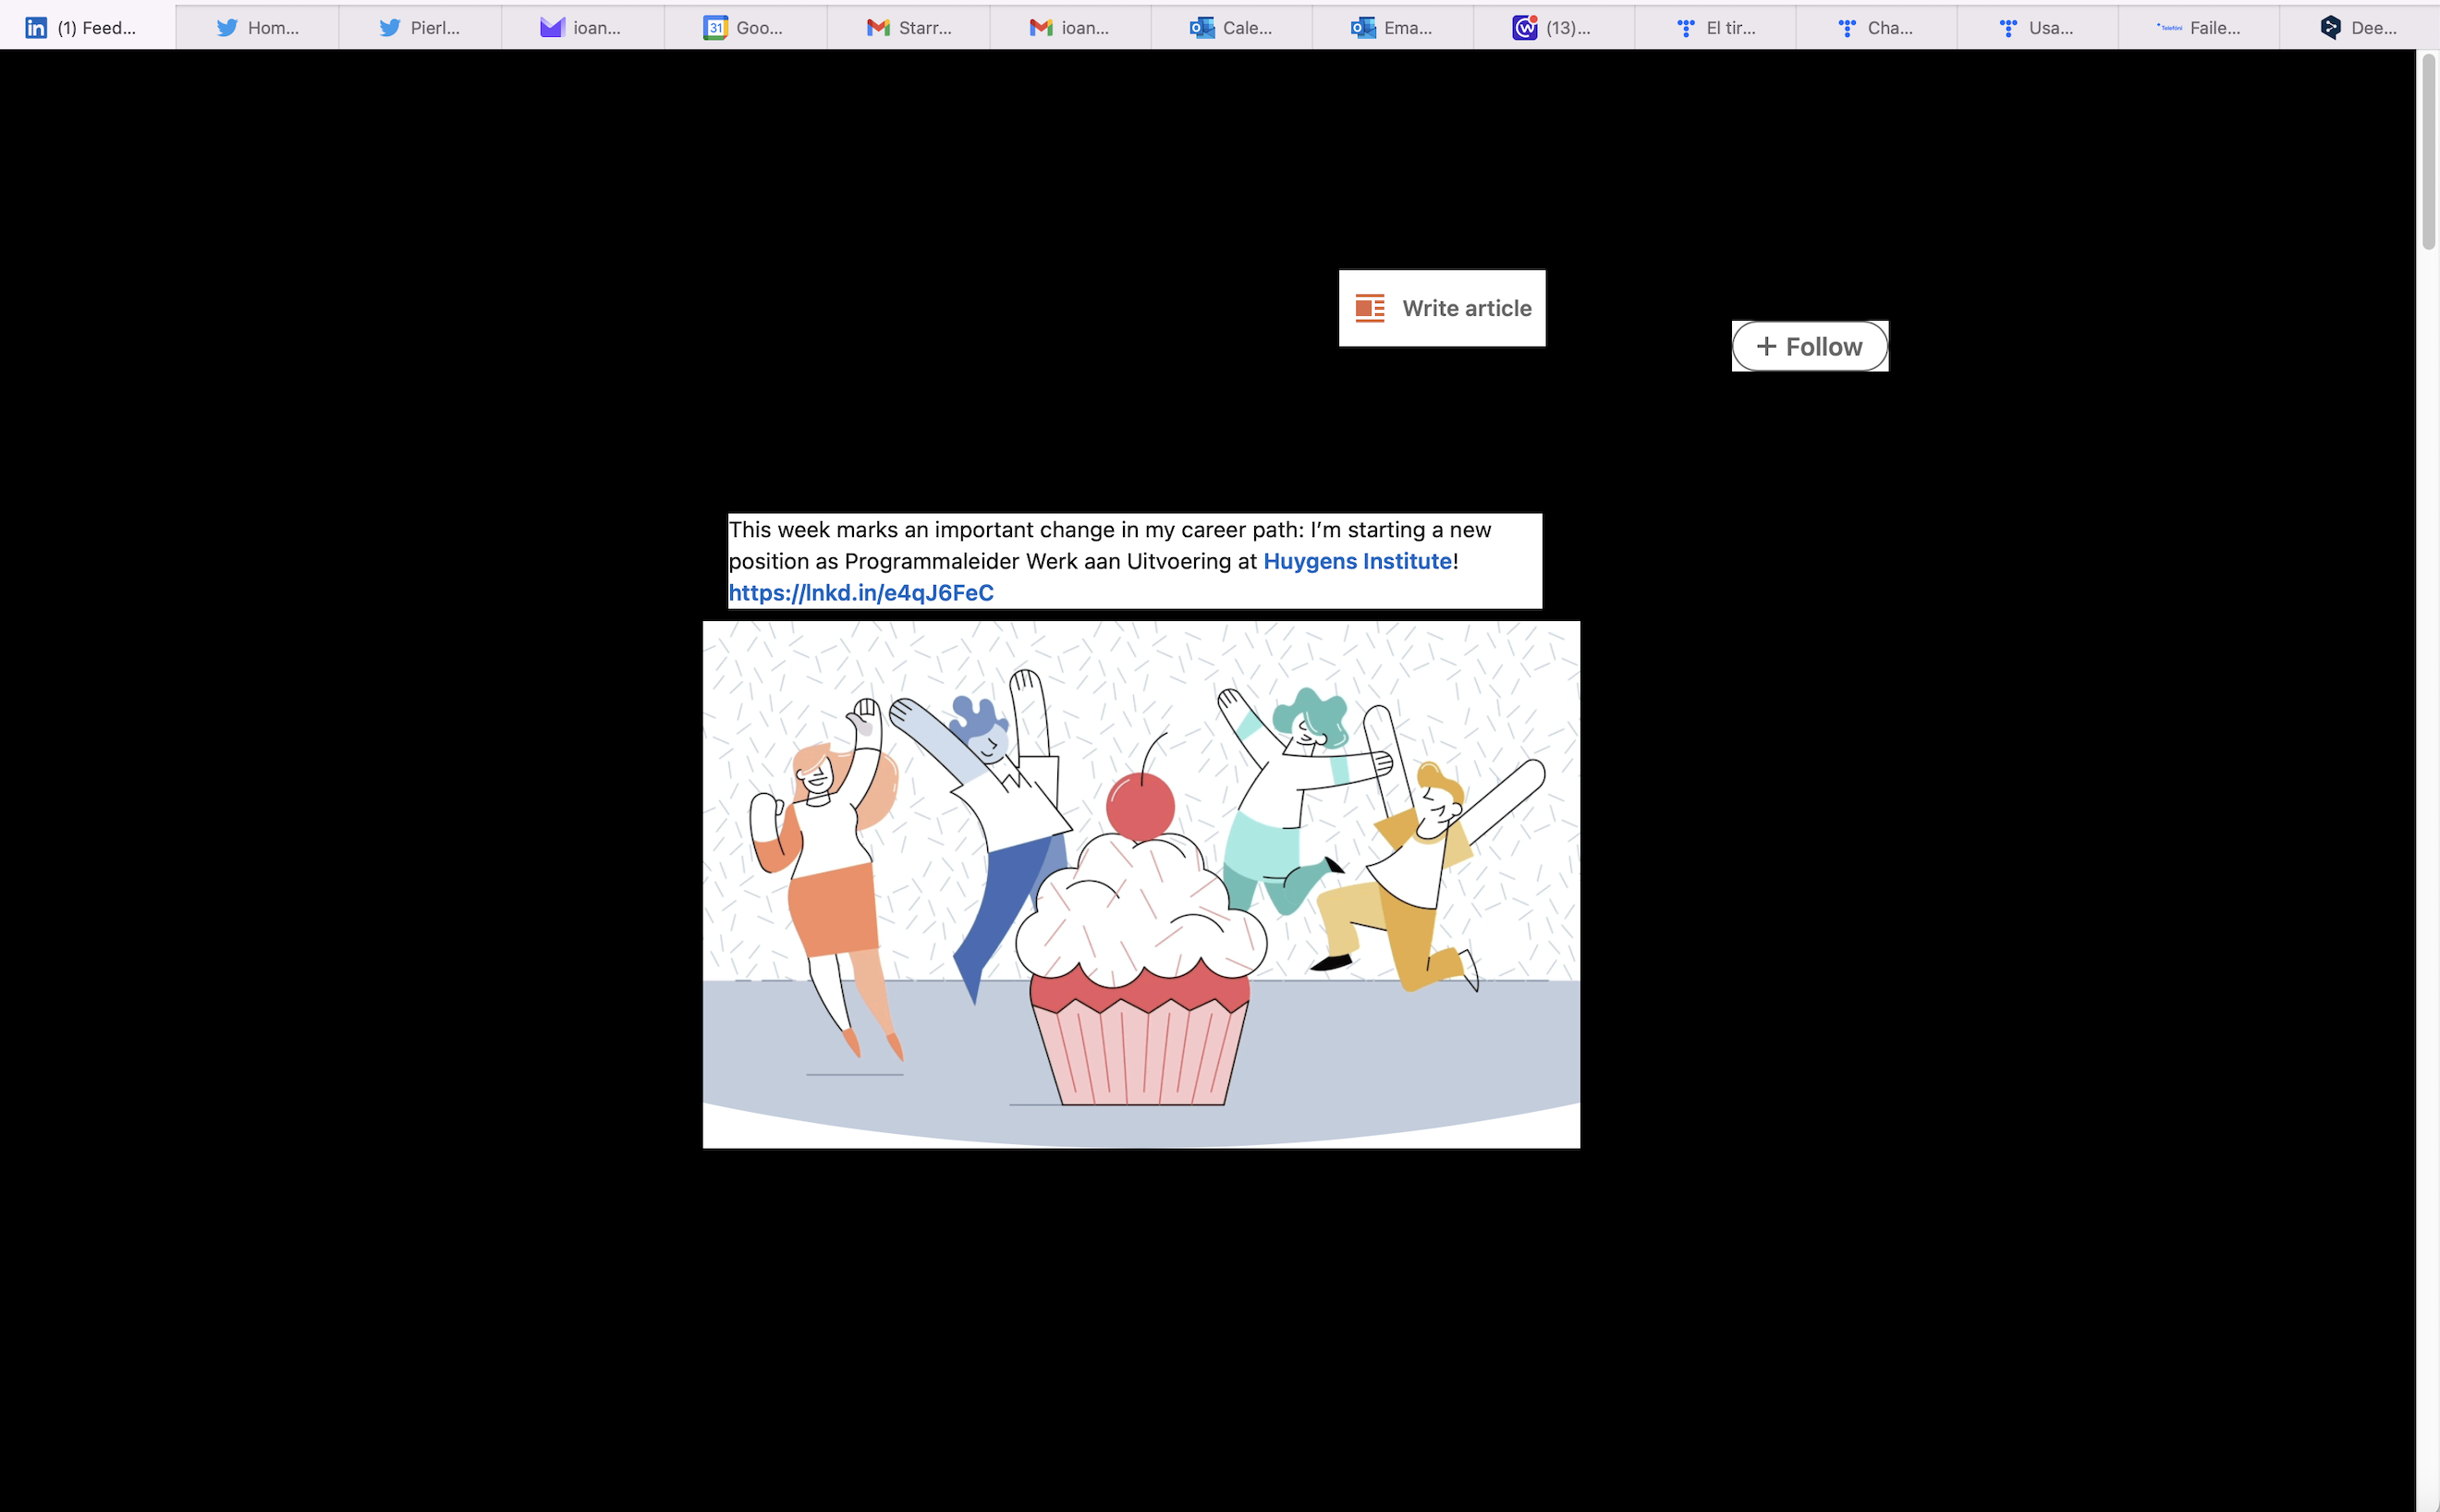This screenshot has height=1512, width=2440.
Task: Click the plus icon on Follow
Action: tap(1766, 346)
